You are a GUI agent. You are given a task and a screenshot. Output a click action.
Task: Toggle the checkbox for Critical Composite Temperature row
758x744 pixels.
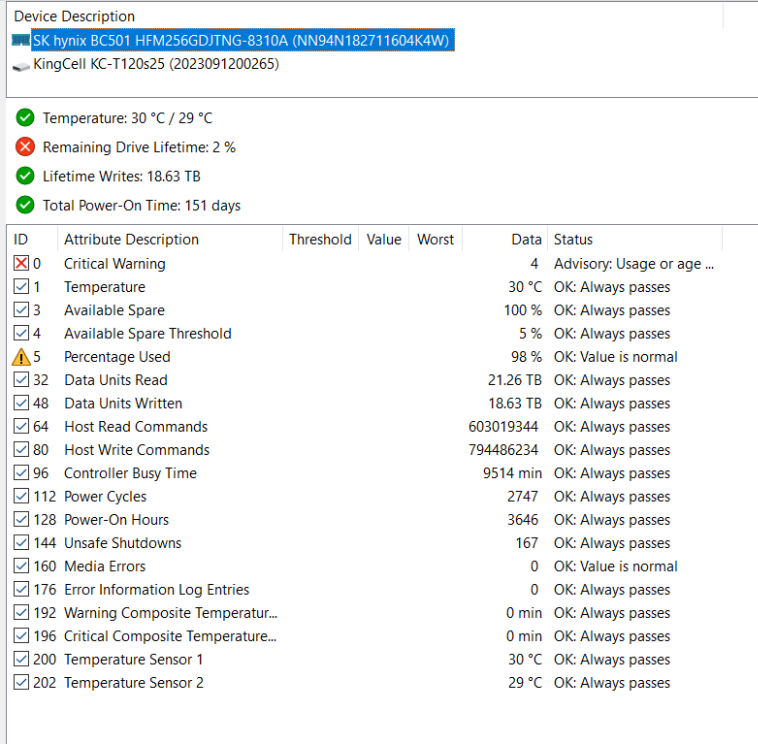point(21,636)
